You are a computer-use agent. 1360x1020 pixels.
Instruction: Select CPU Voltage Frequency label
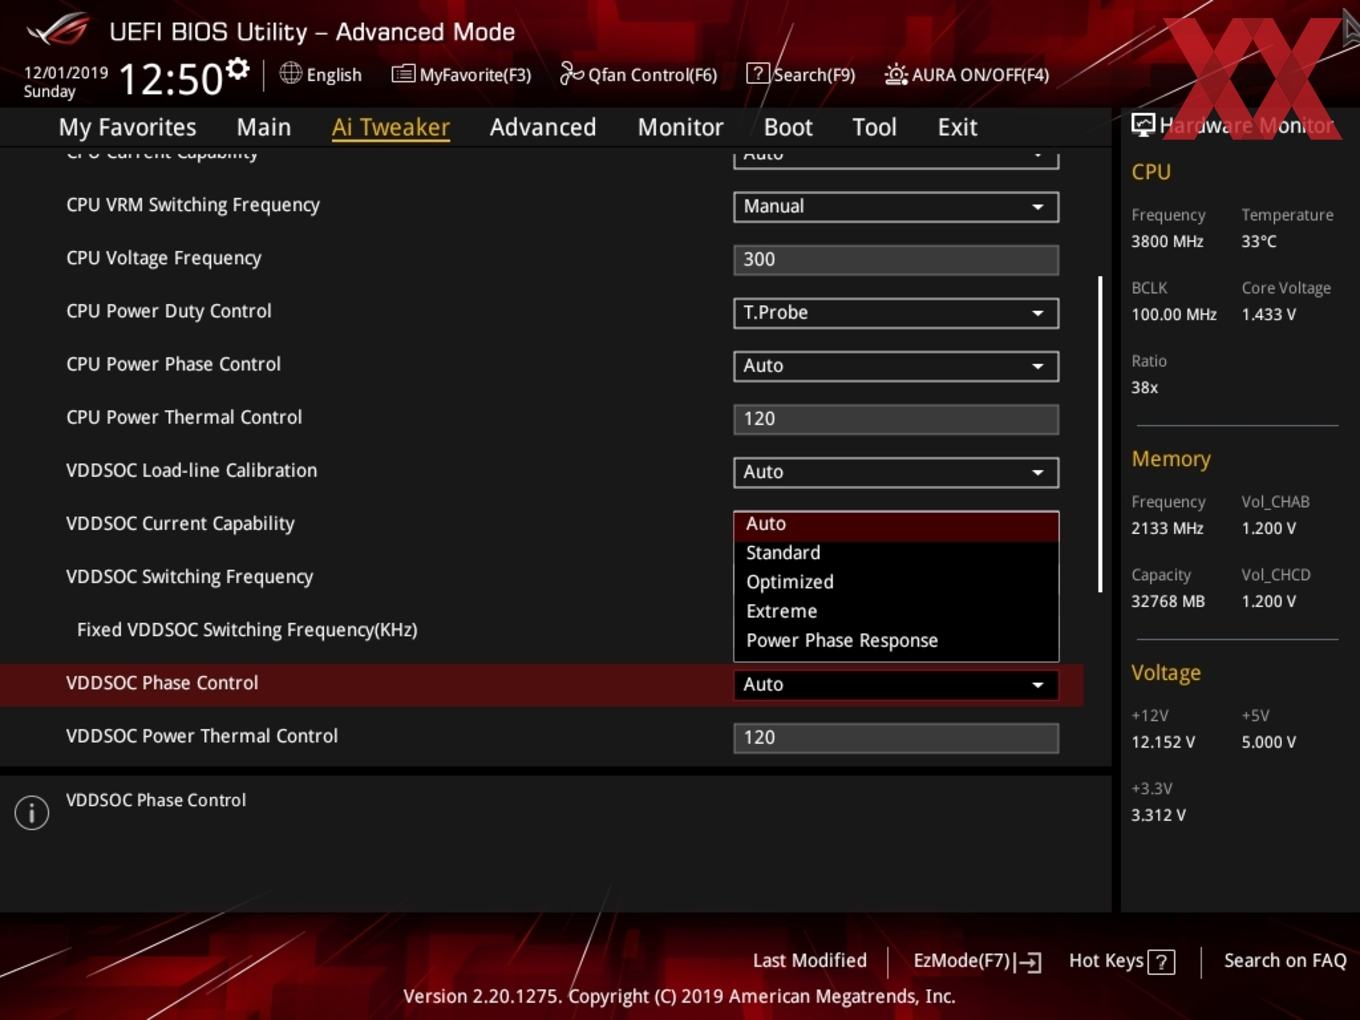click(164, 258)
